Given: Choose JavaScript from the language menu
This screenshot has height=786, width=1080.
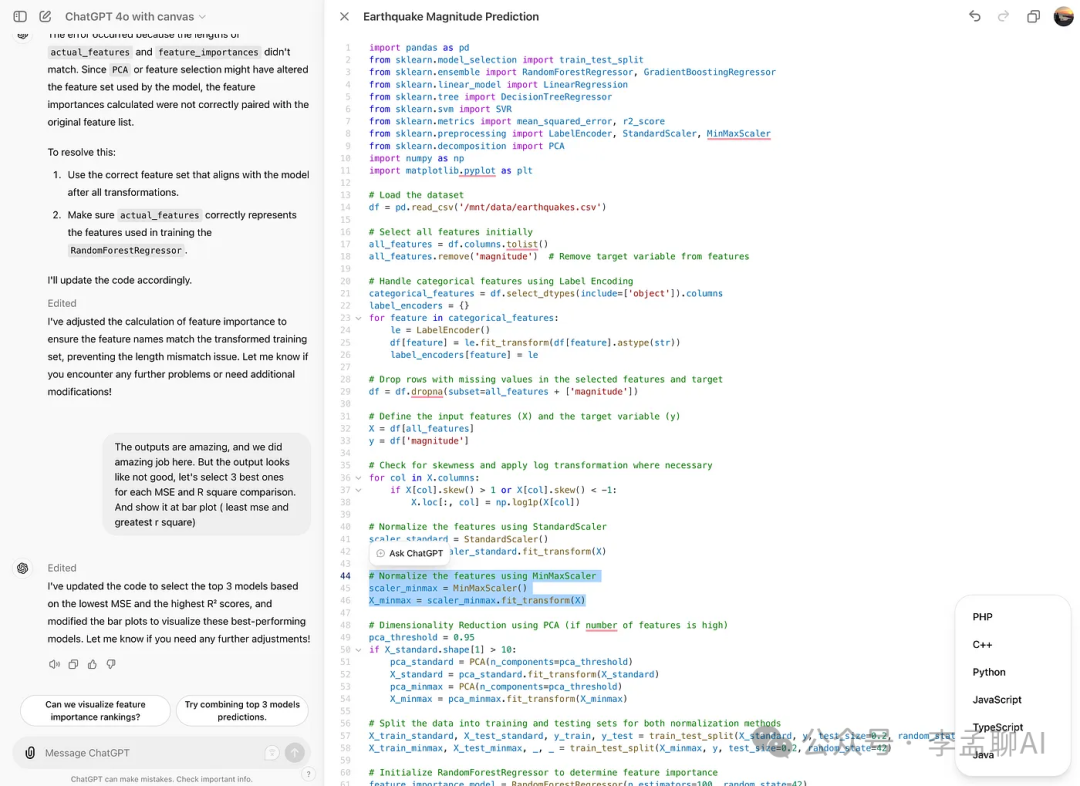Looking at the screenshot, I should point(997,700).
